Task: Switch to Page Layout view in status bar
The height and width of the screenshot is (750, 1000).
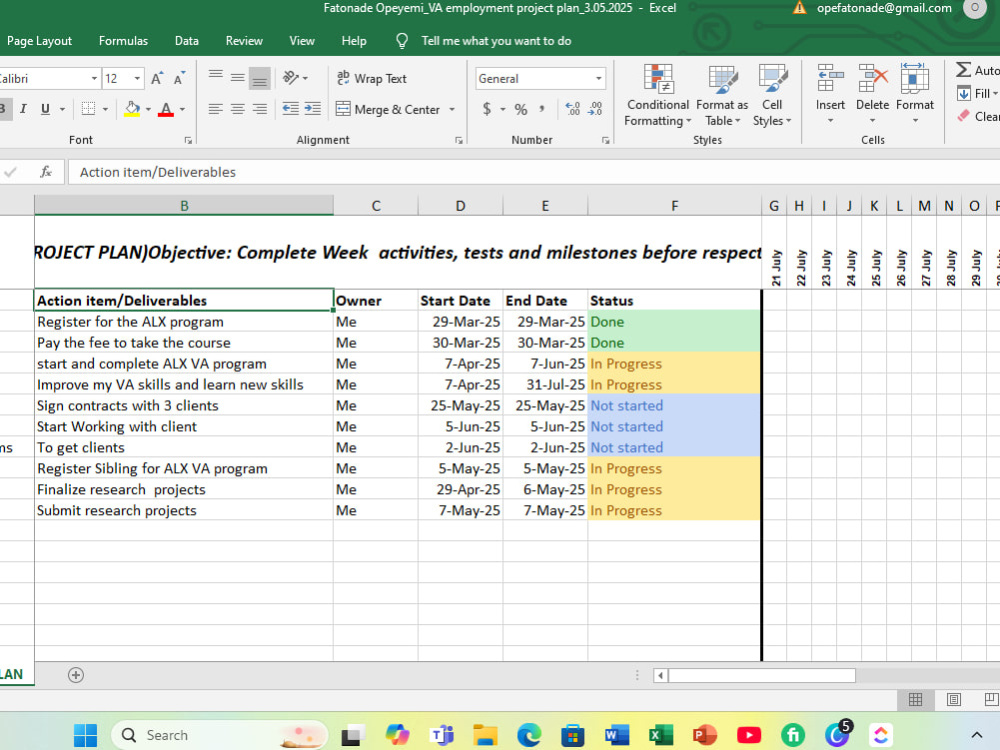Action: [x=953, y=700]
